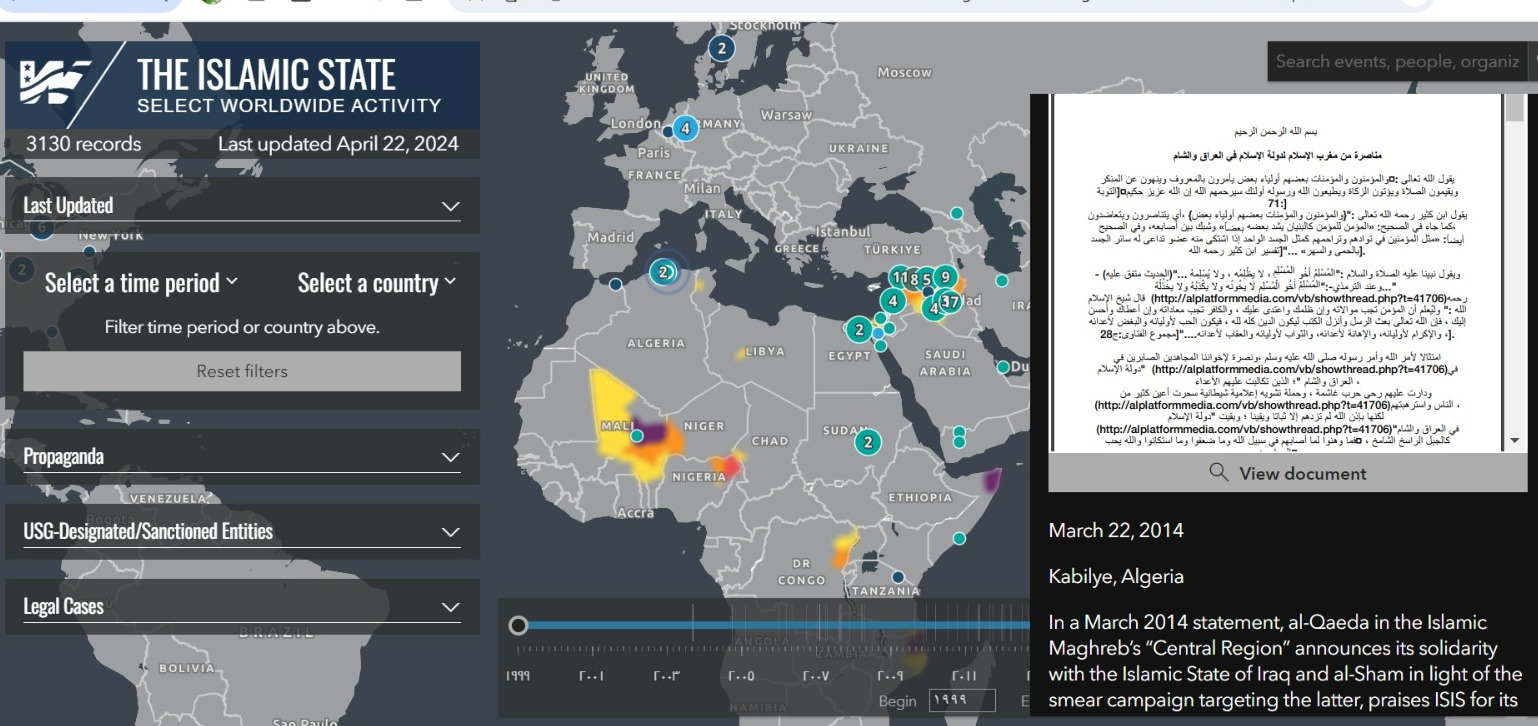Screen dimensions: 1538x726
Task: Open the cluster marker near Stockholm
Action: coord(721,48)
